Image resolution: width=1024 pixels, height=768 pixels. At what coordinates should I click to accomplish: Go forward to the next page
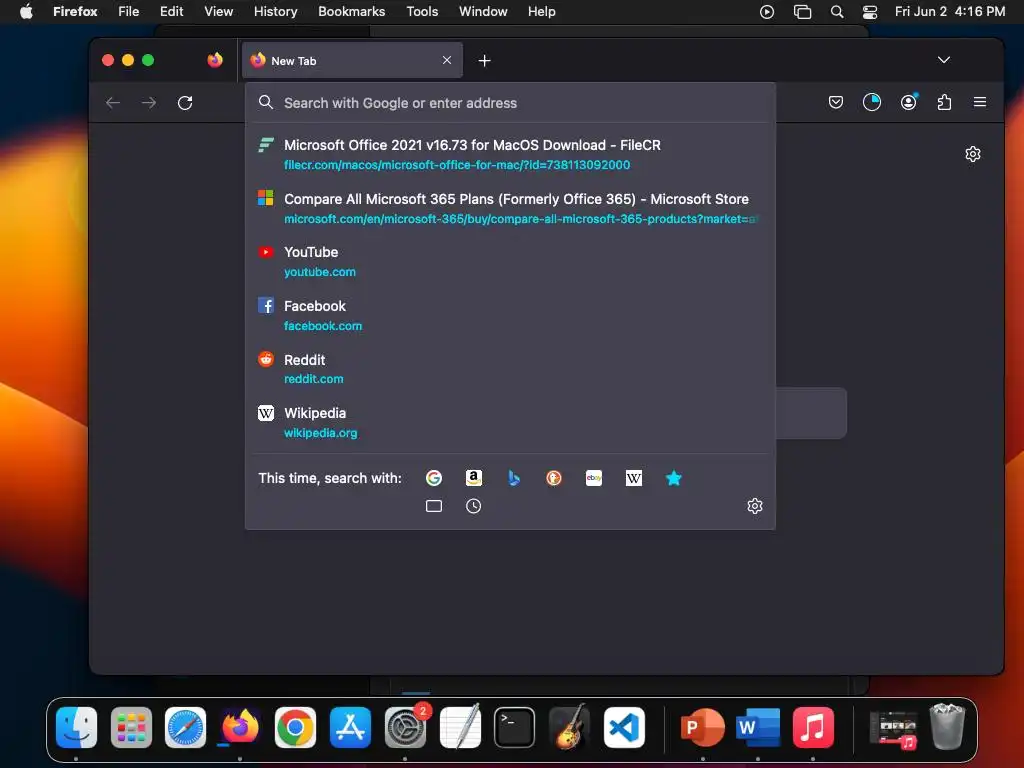(x=149, y=103)
